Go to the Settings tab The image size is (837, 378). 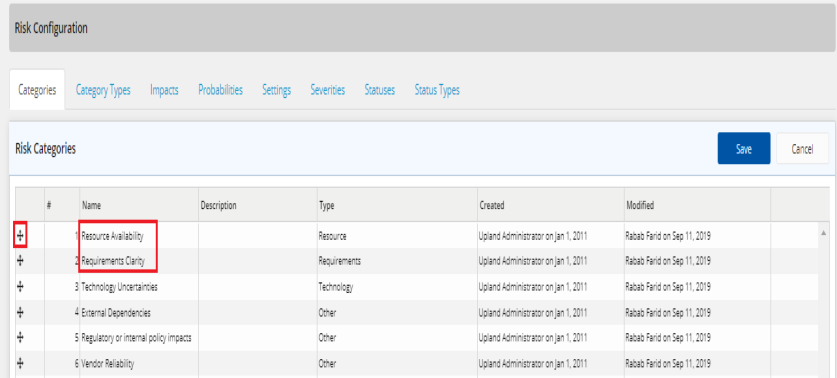277,90
